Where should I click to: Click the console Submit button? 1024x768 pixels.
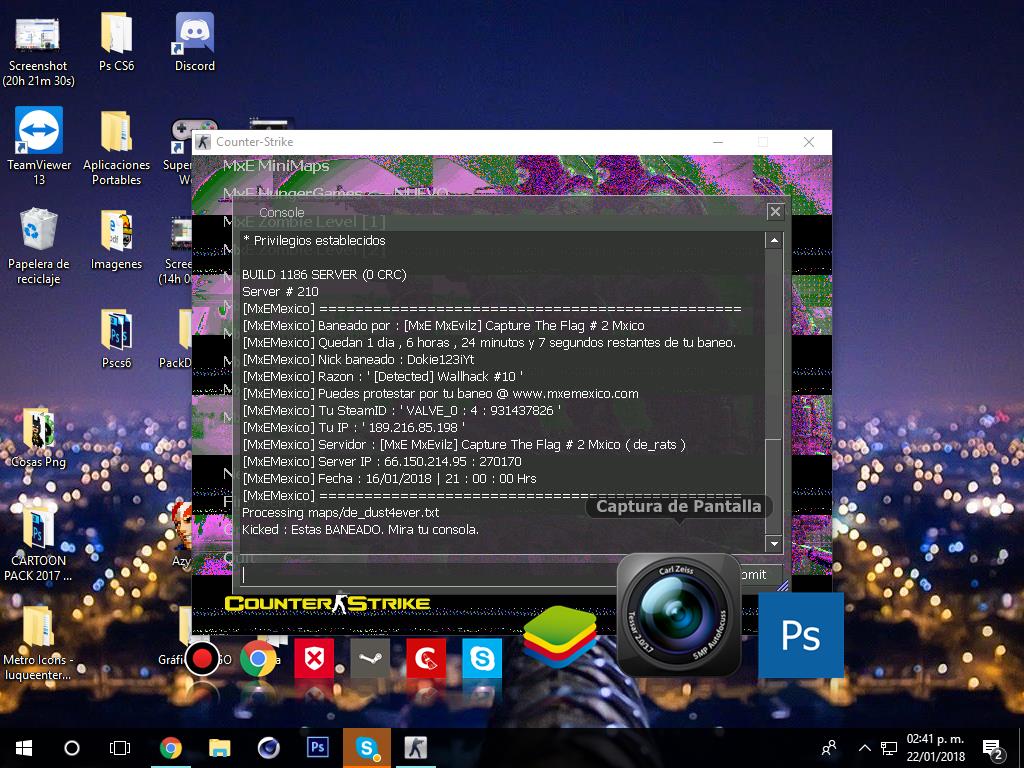click(x=758, y=575)
